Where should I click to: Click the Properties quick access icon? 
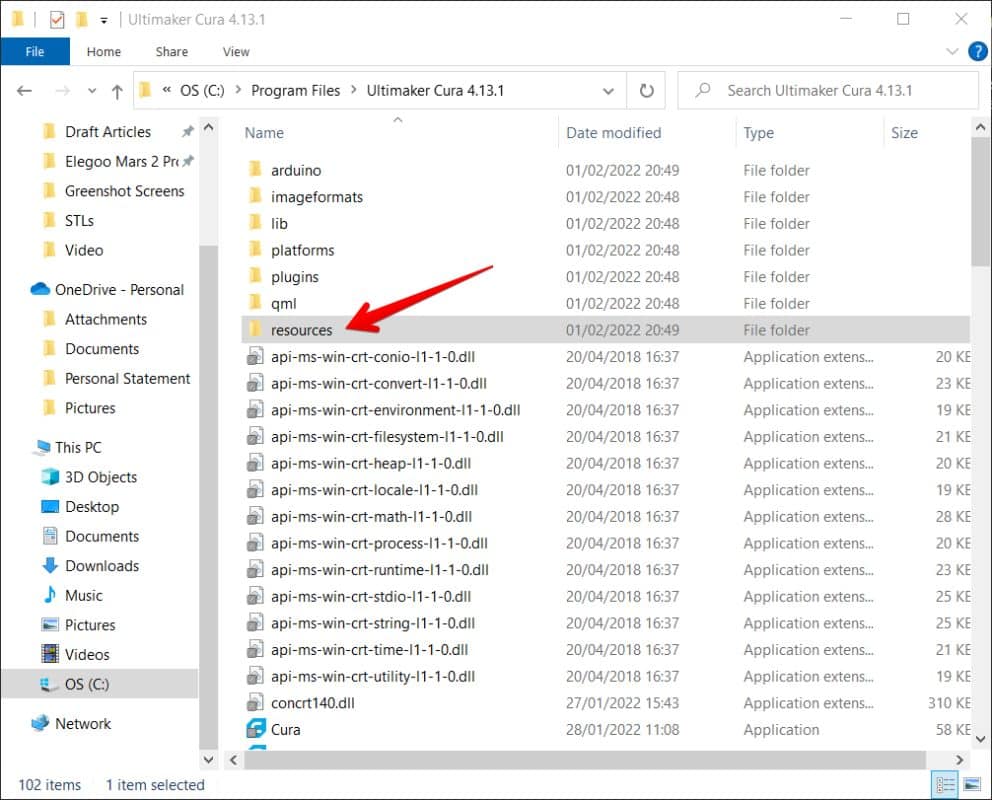57,20
